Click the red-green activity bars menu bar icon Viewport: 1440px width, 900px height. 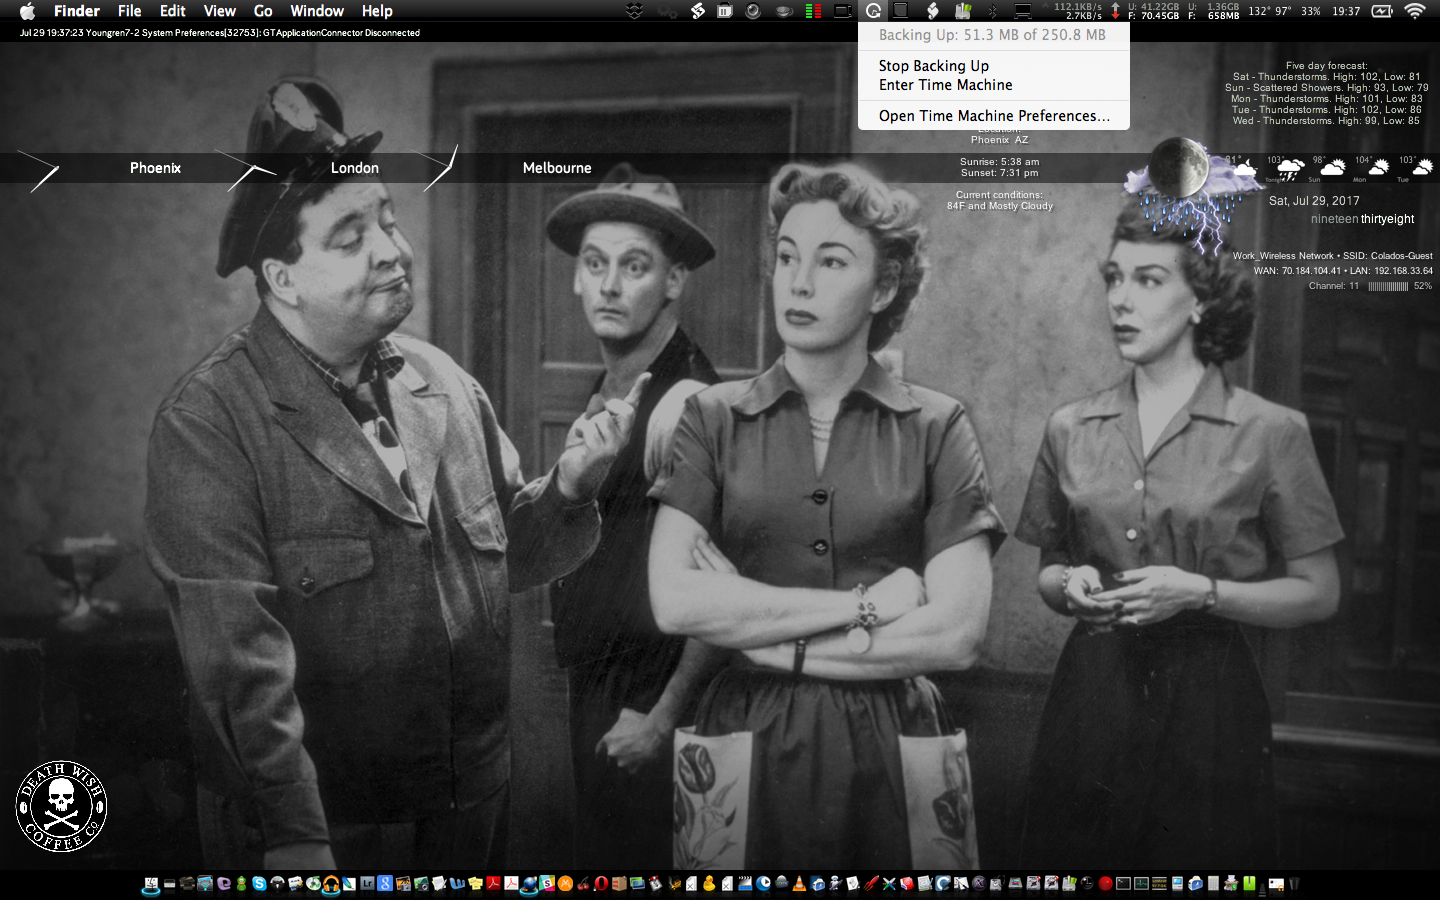813,11
